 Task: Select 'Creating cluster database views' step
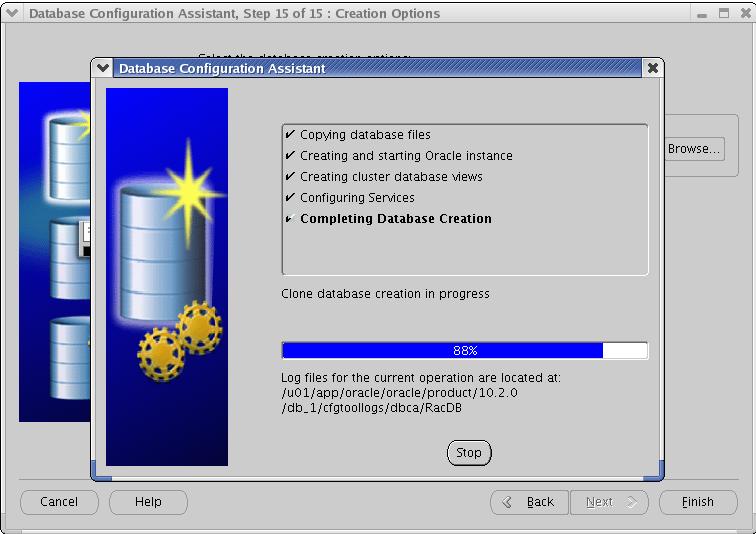391,177
